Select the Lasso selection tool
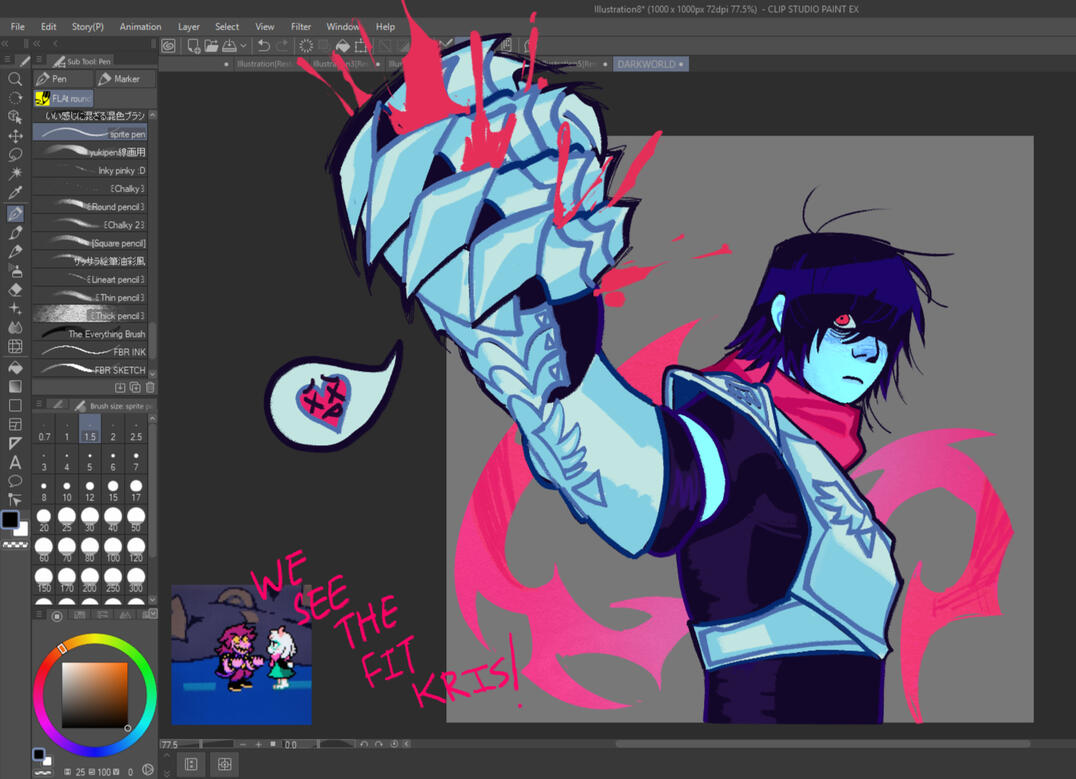The image size is (1076, 779). (x=14, y=154)
